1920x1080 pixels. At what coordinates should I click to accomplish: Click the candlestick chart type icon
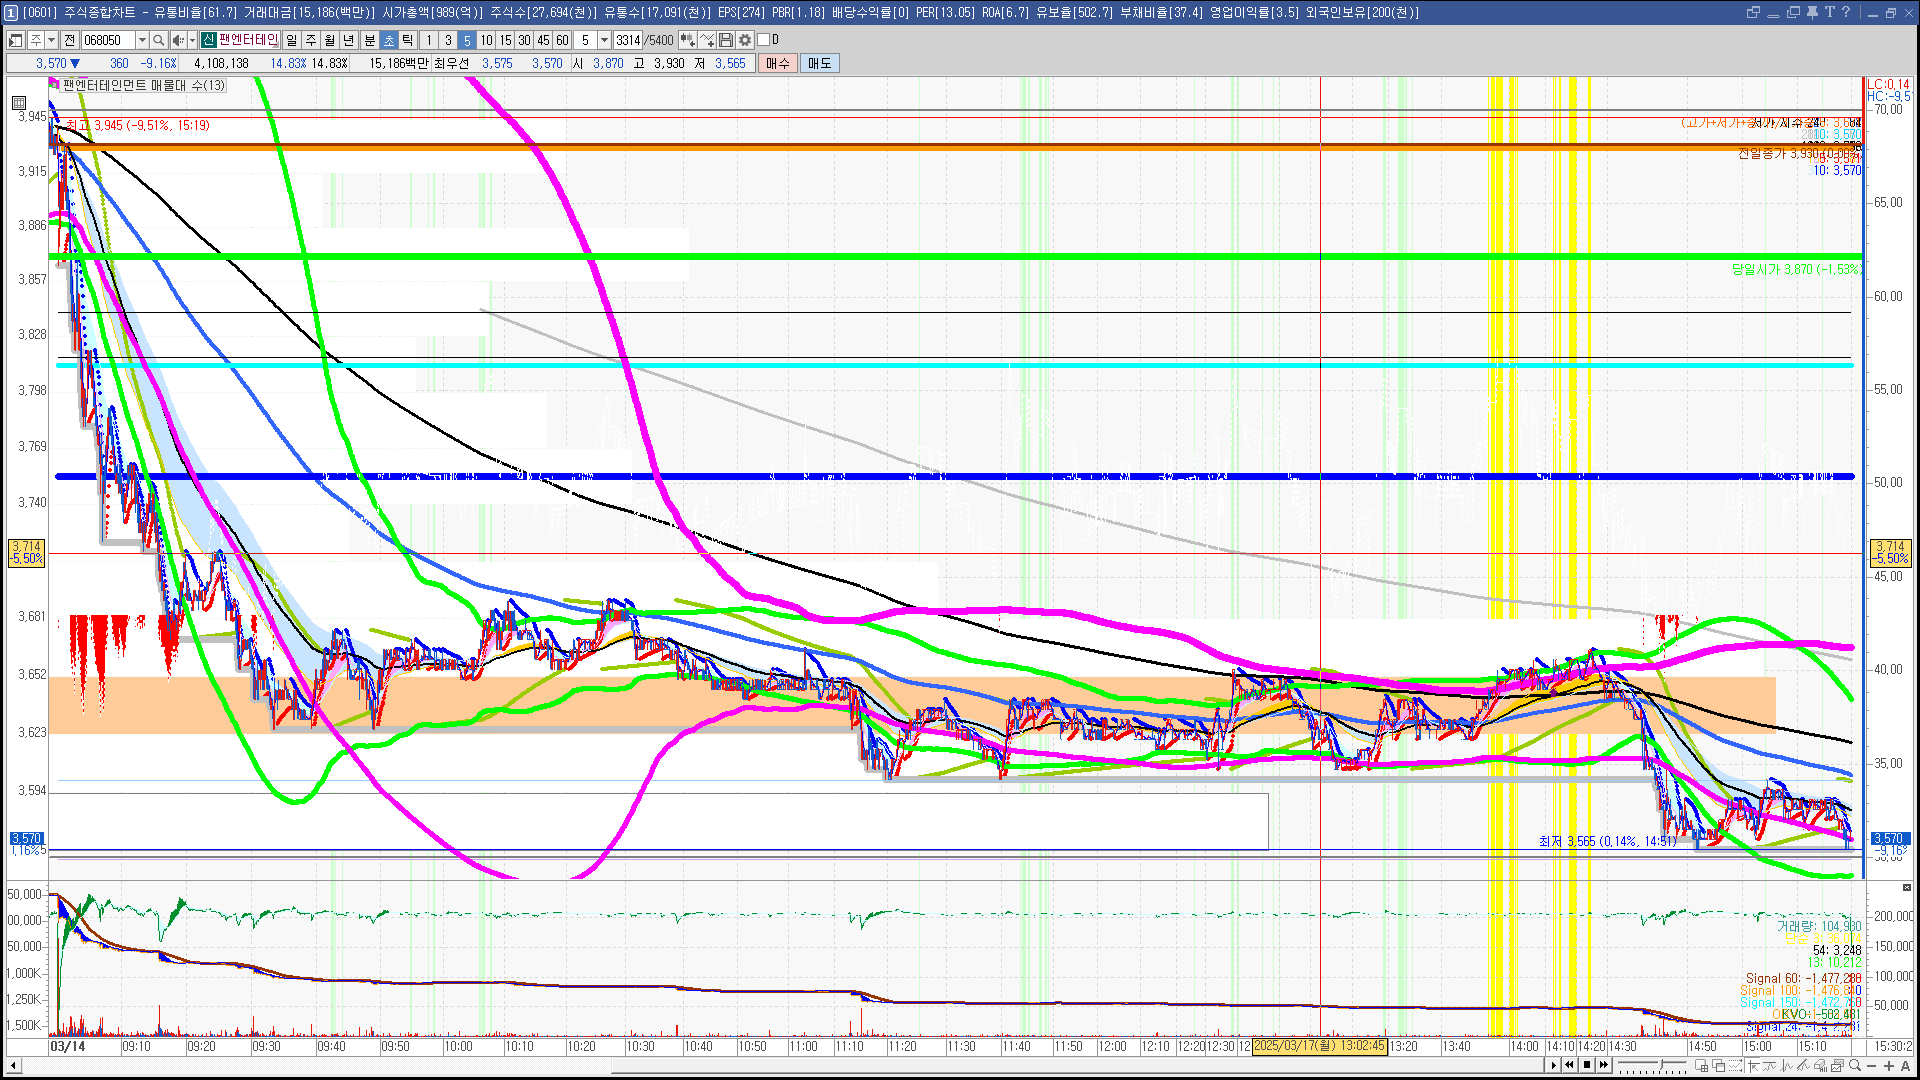[x=687, y=40]
